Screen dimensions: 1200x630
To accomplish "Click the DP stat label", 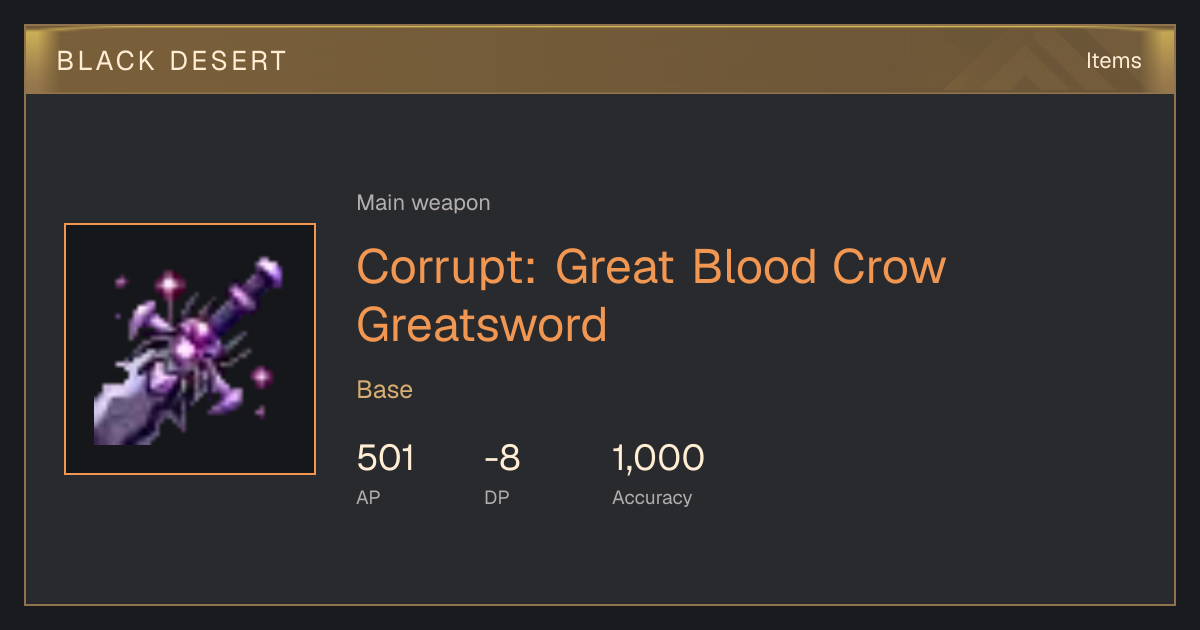I will 497,497.
